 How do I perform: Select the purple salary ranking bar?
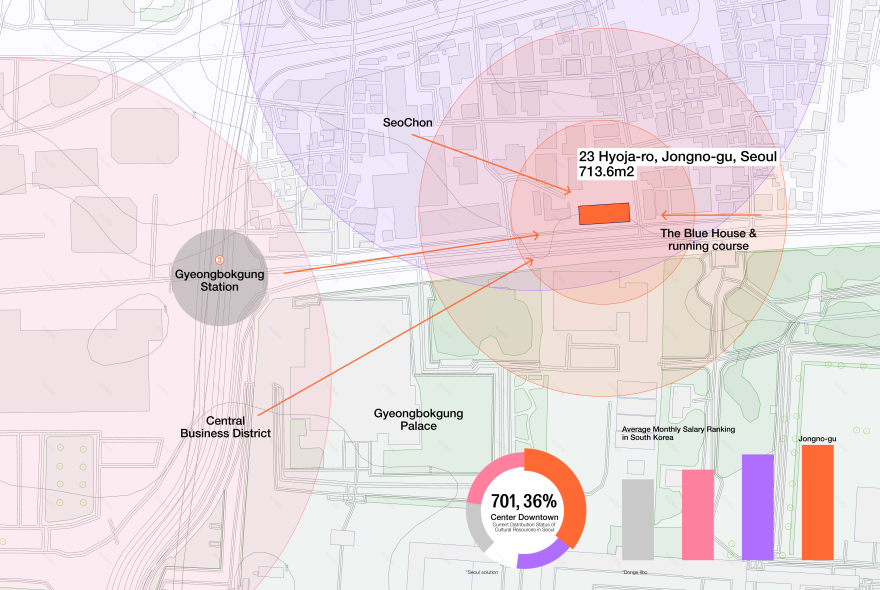point(757,507)
